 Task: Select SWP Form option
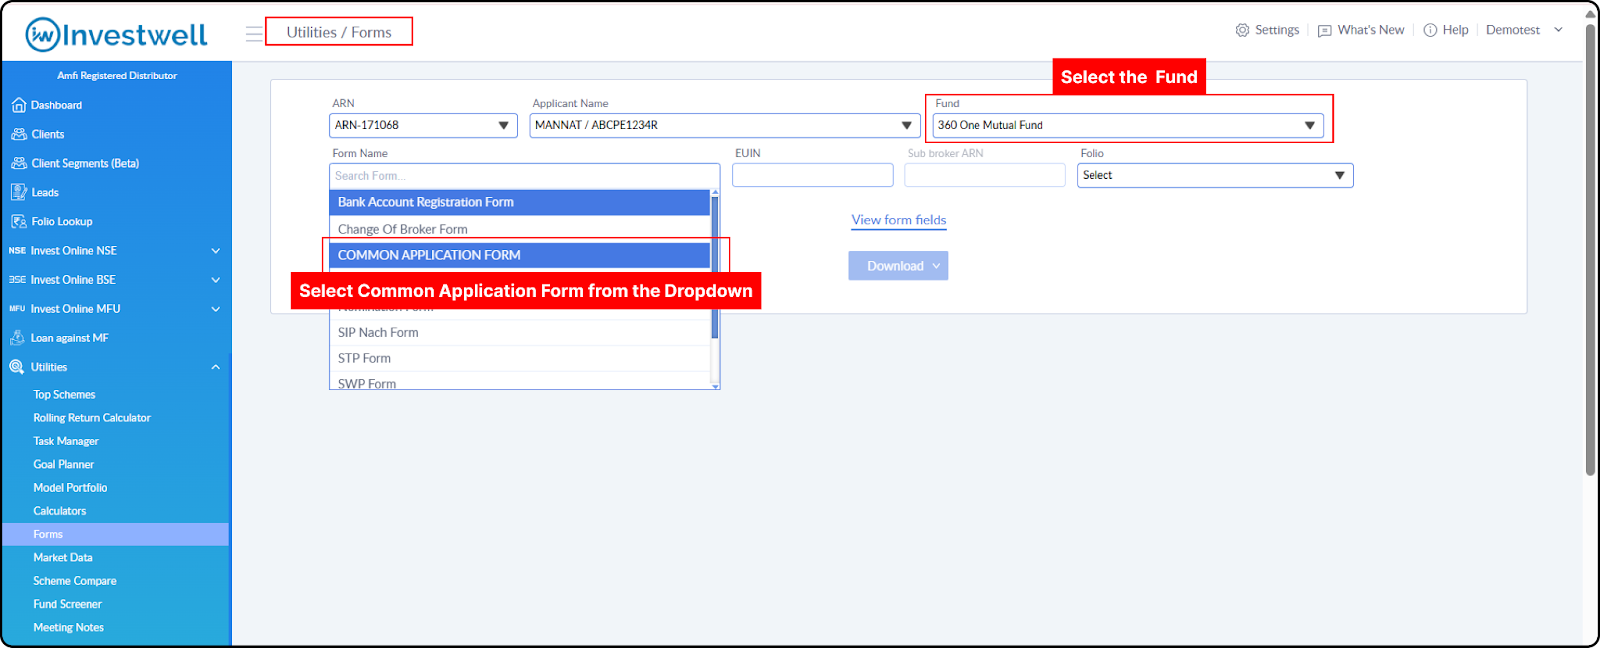point(520,382)
